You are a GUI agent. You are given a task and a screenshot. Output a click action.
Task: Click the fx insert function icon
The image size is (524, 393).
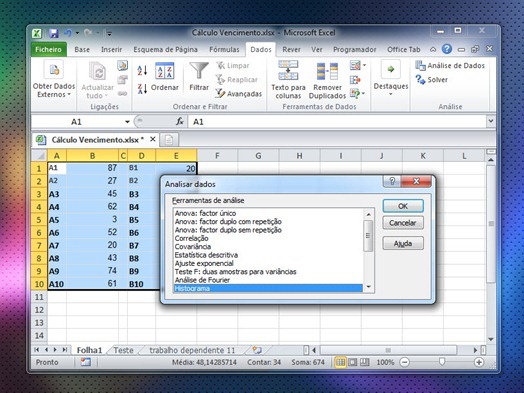click(x=180, y=122)
